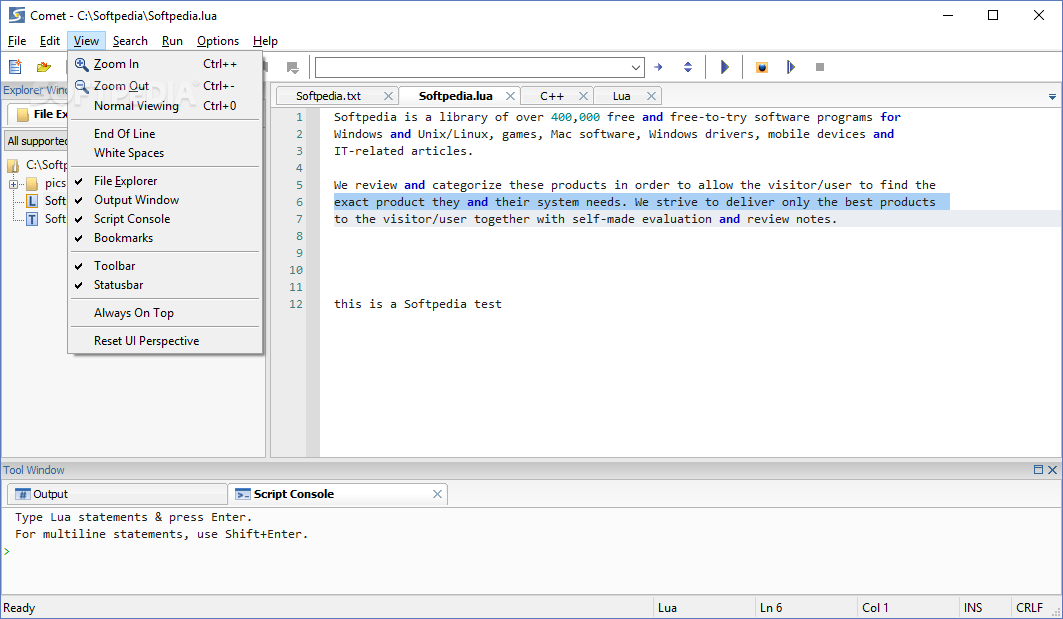Open the File menu
Image resolution: width=1063 pixels, height=619 pixels.
coord(17,41)
